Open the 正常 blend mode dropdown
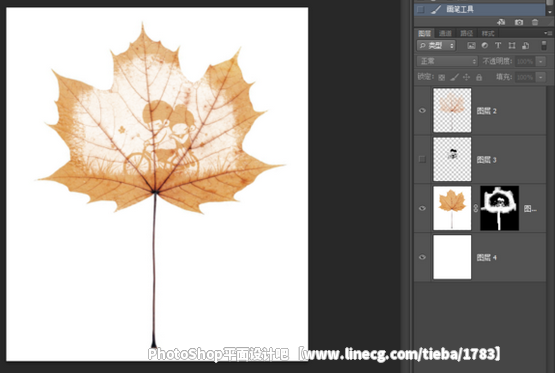 click(447, 61)
